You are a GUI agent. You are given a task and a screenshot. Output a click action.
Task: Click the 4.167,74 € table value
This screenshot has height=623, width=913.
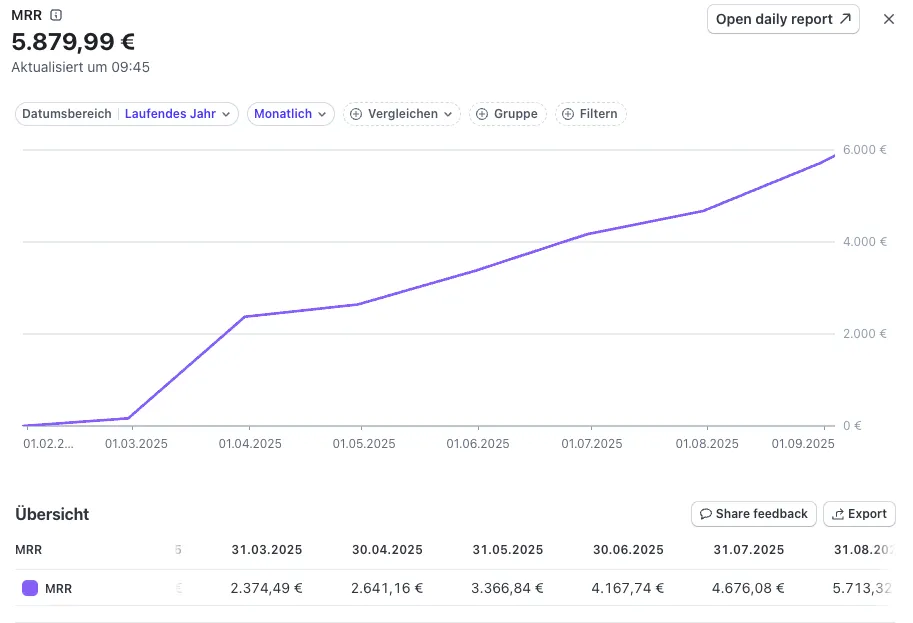click(628, 589)
